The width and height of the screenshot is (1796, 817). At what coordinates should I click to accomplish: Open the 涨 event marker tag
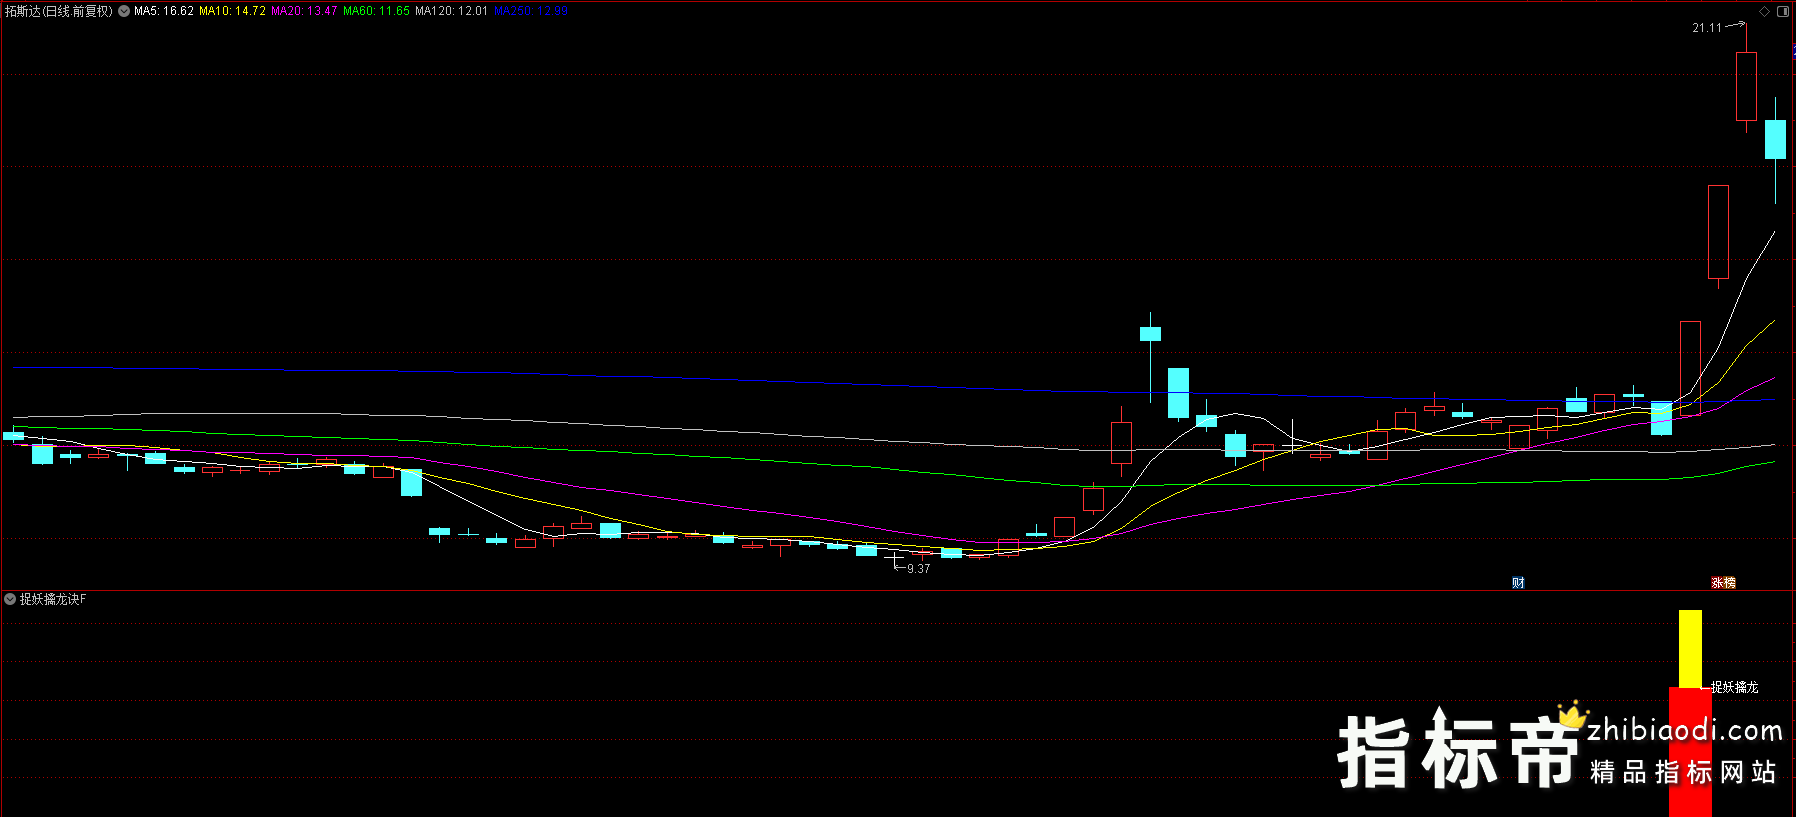click(x=1718, y=583)
